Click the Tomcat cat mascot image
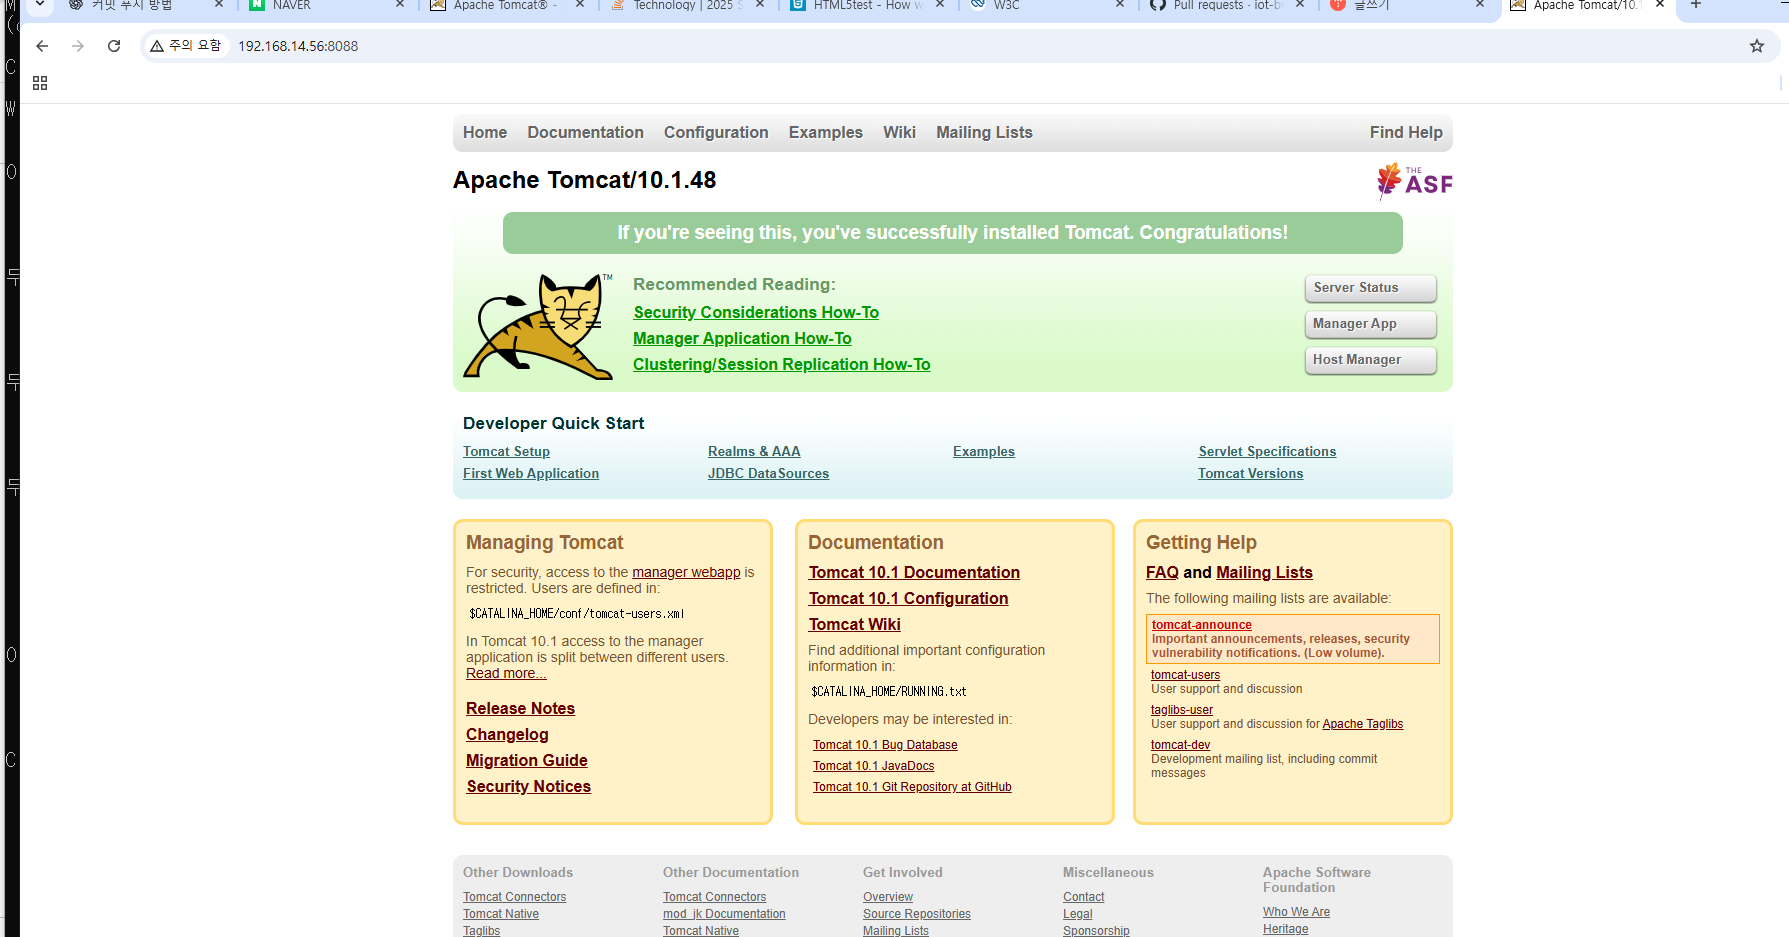The image size is (1789, 937). 538,326
